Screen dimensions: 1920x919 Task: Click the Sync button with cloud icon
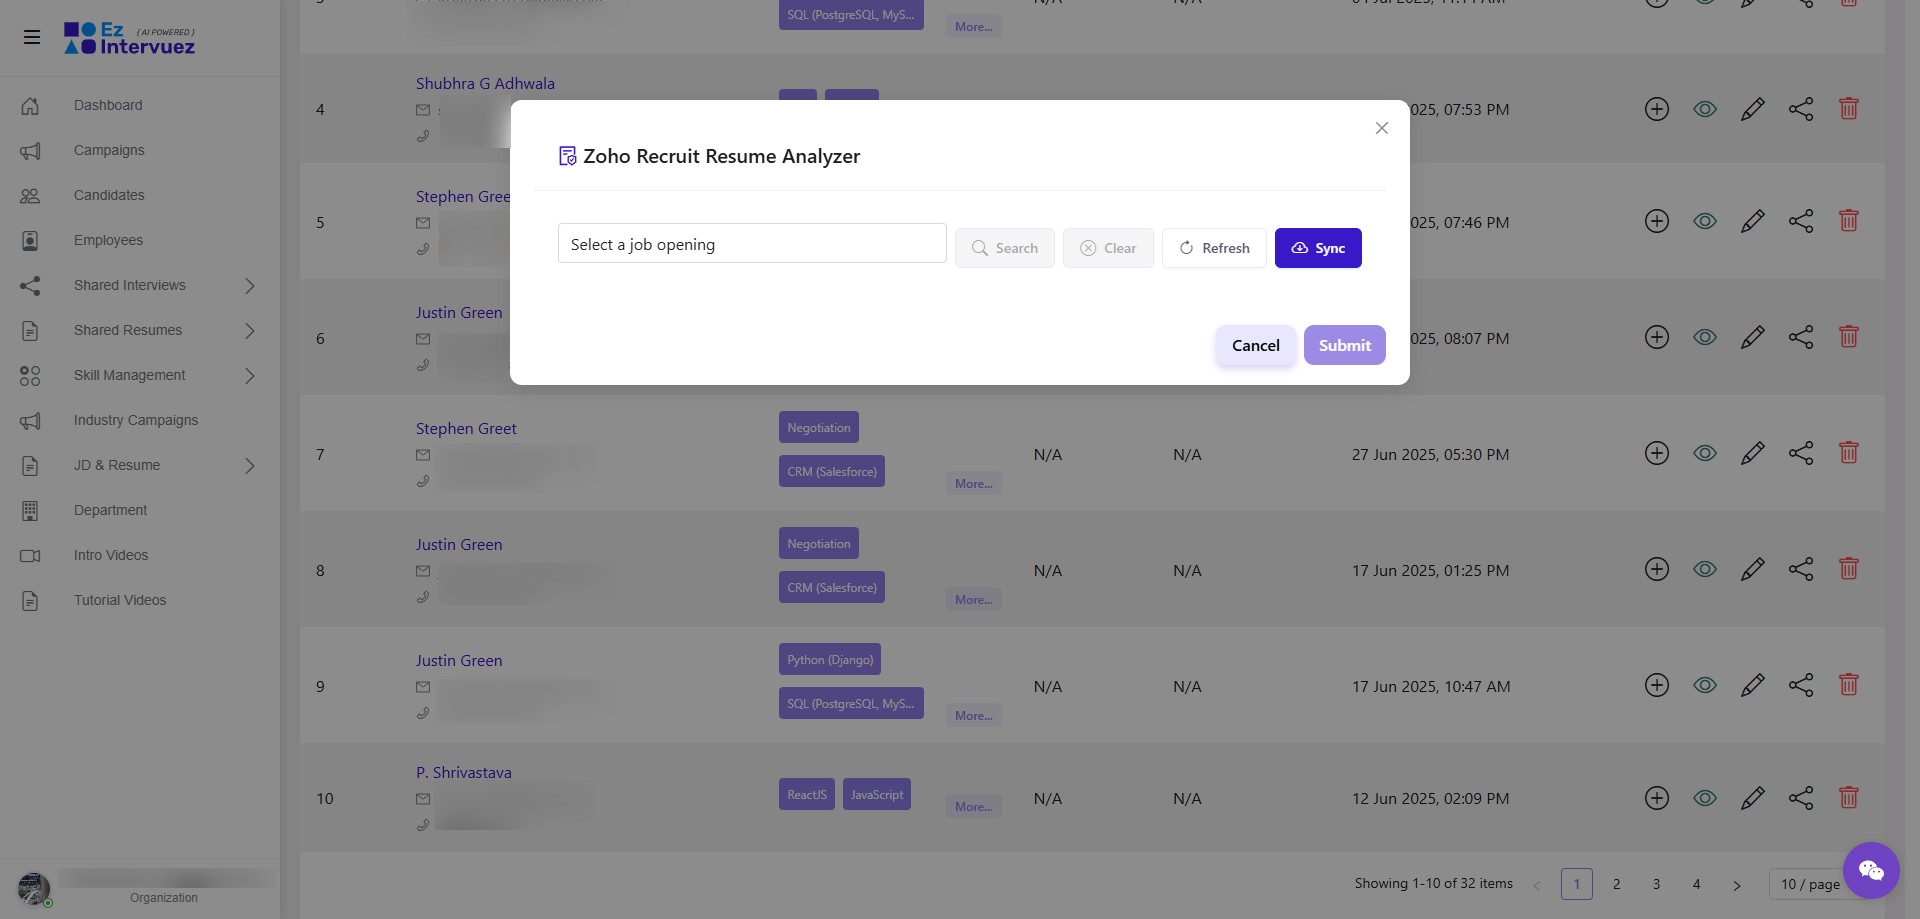click(1317, 248)
